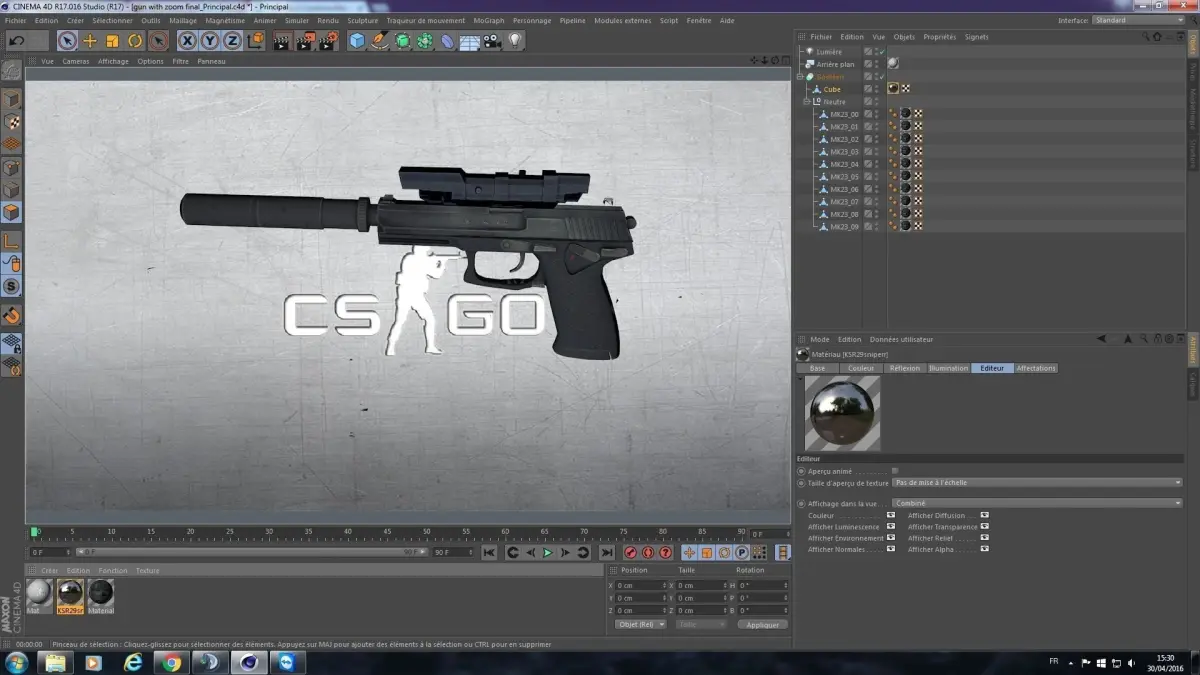Open the render settings clapperboard with gear
1200x675 pixels.
click(x=328, y=41)
